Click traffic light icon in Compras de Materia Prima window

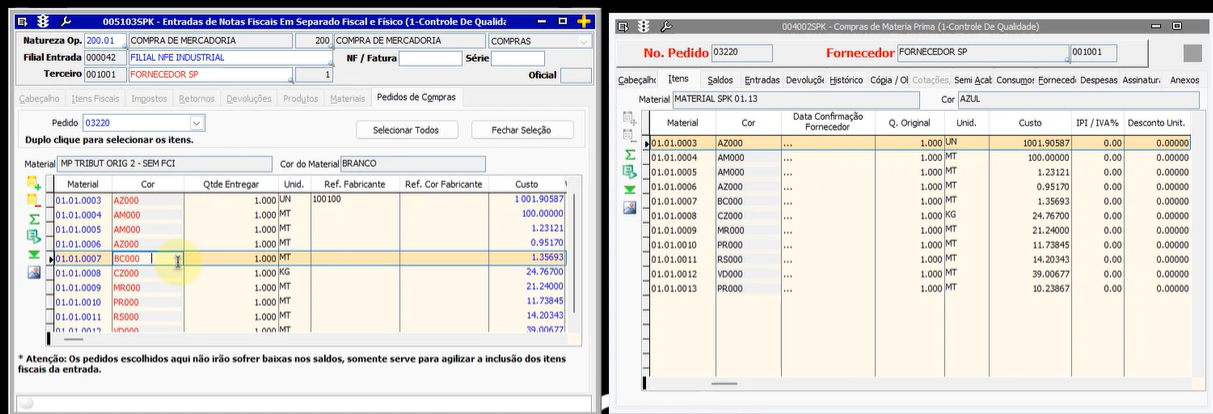click(x=643, y=26)
